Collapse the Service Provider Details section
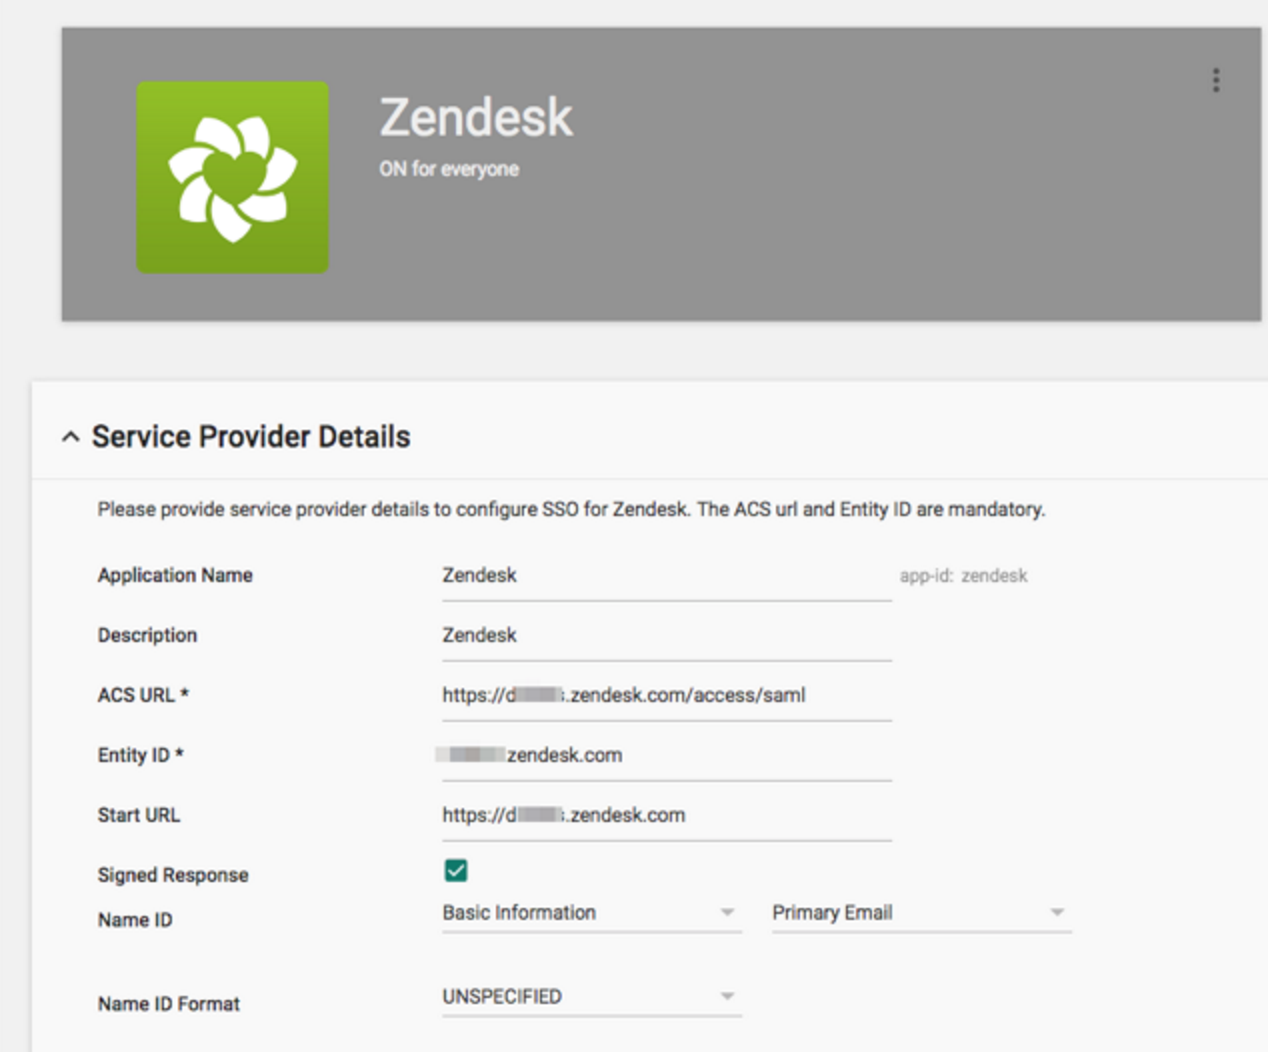 70,437
